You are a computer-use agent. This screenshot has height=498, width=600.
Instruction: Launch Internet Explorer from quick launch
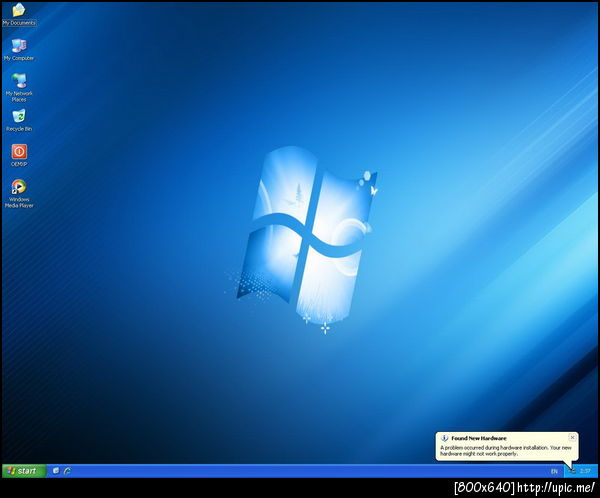click(x=67, y=471)
